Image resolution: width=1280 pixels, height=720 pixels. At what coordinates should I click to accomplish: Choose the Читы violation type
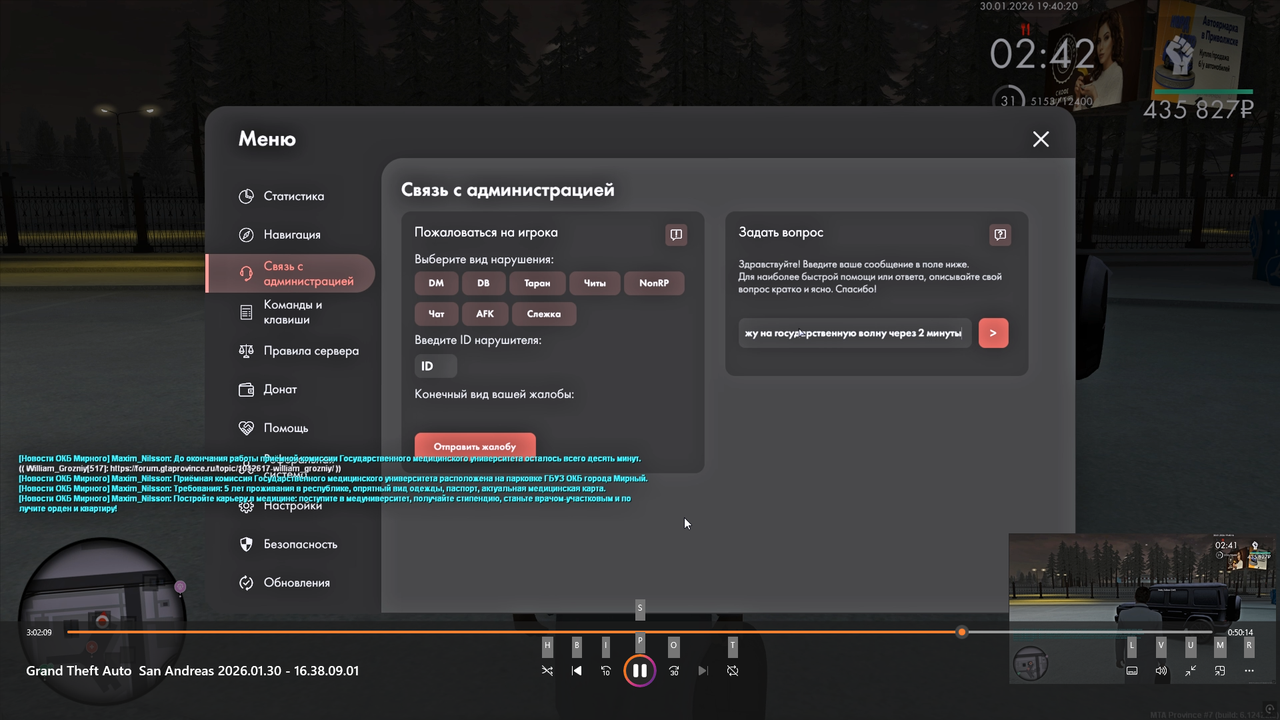point(595,283)
